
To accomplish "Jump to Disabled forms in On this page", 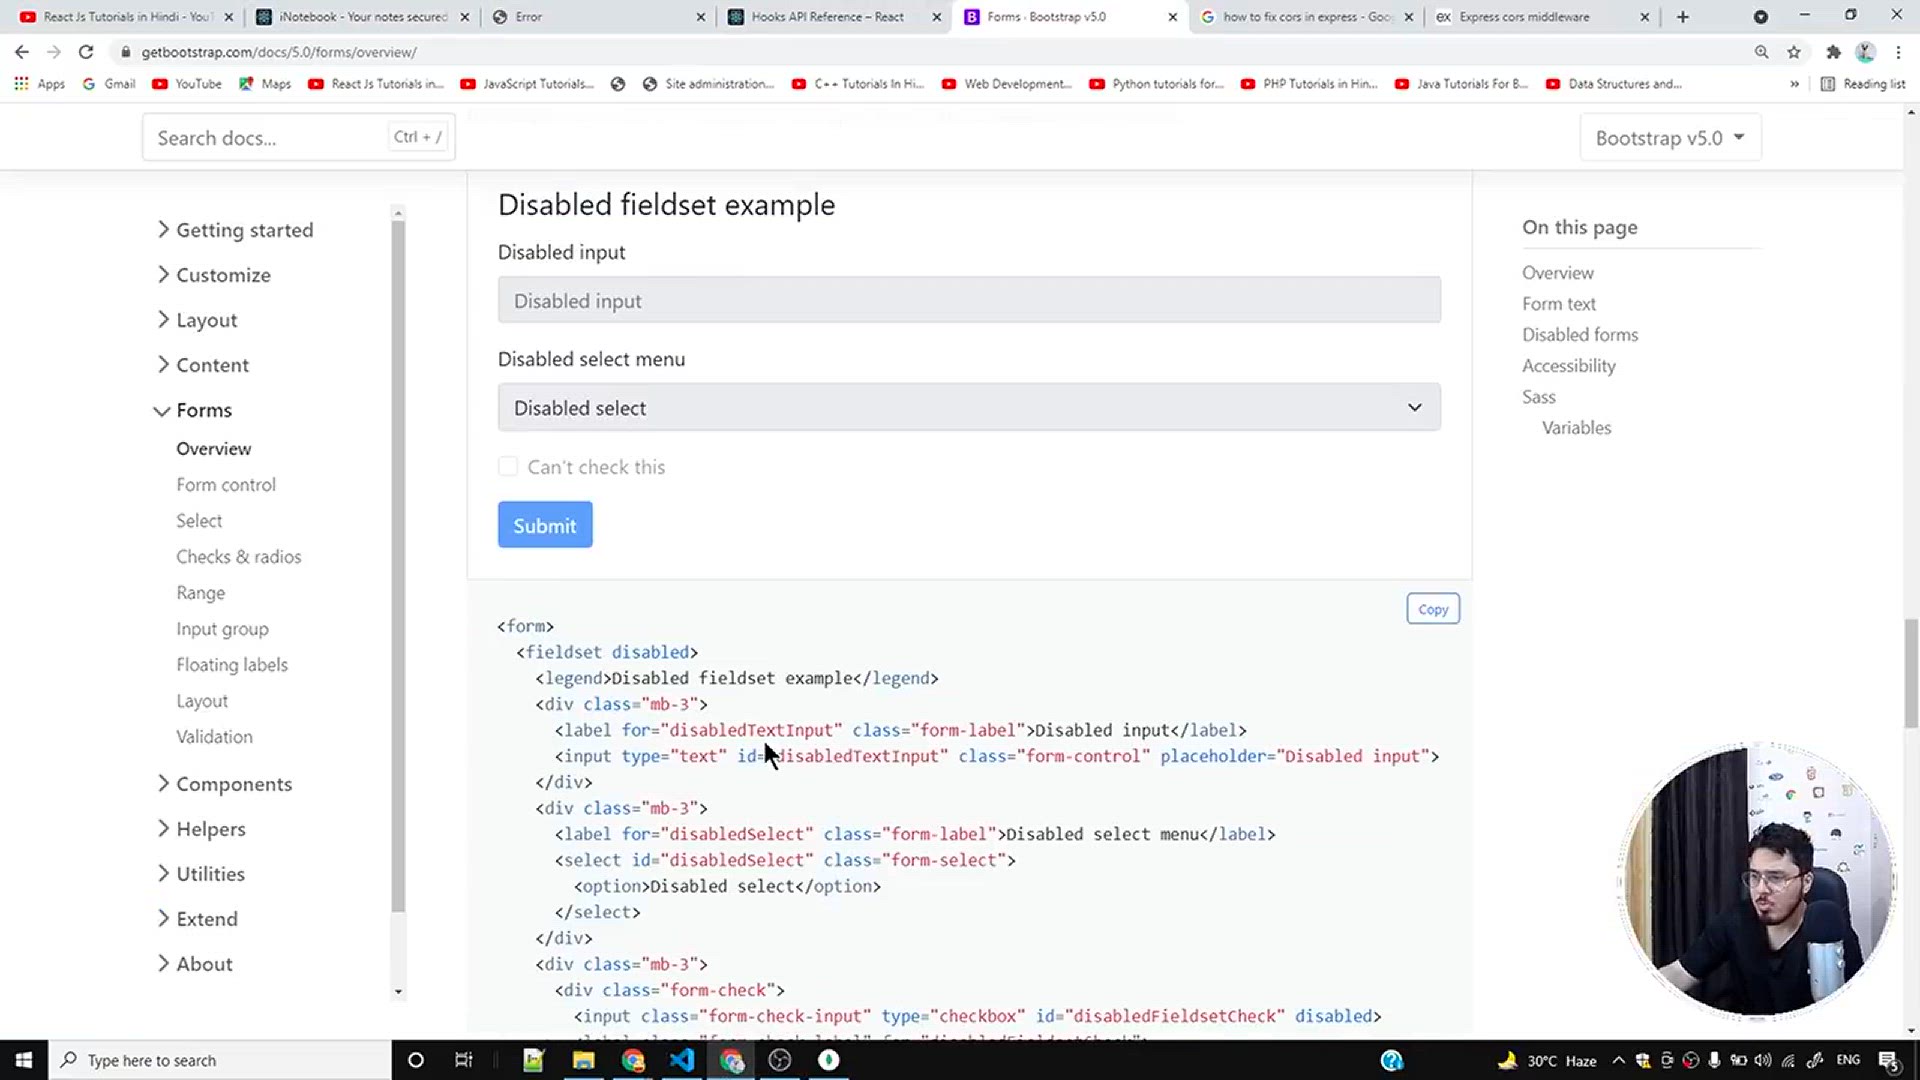I will [x=1580, y=335].
